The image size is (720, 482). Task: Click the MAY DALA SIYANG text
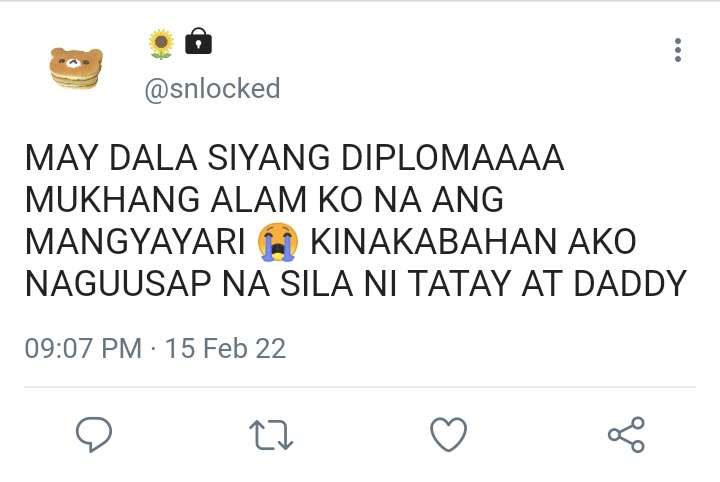pos(178,157)
